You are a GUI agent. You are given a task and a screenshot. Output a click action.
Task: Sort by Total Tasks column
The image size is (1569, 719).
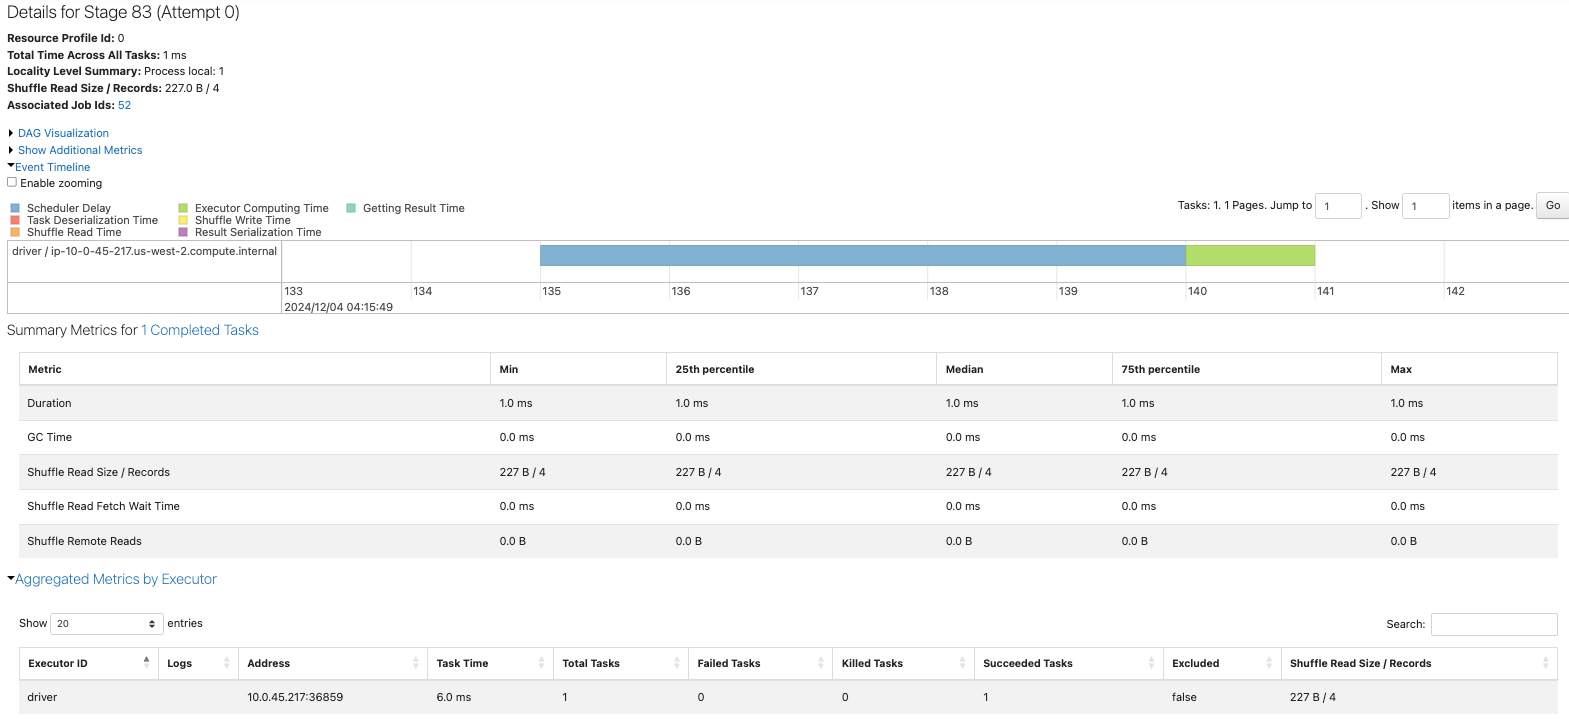pos(620,663)
